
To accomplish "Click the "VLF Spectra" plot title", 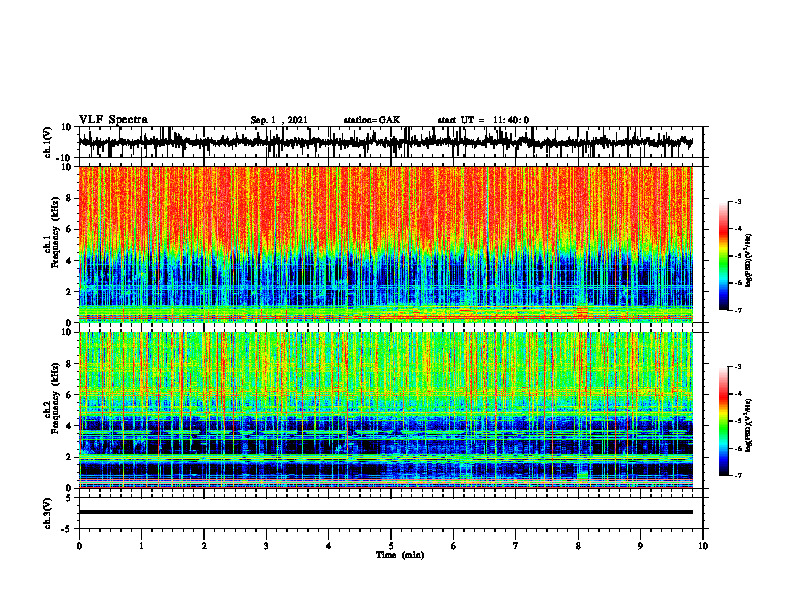I will click(113, 119).
